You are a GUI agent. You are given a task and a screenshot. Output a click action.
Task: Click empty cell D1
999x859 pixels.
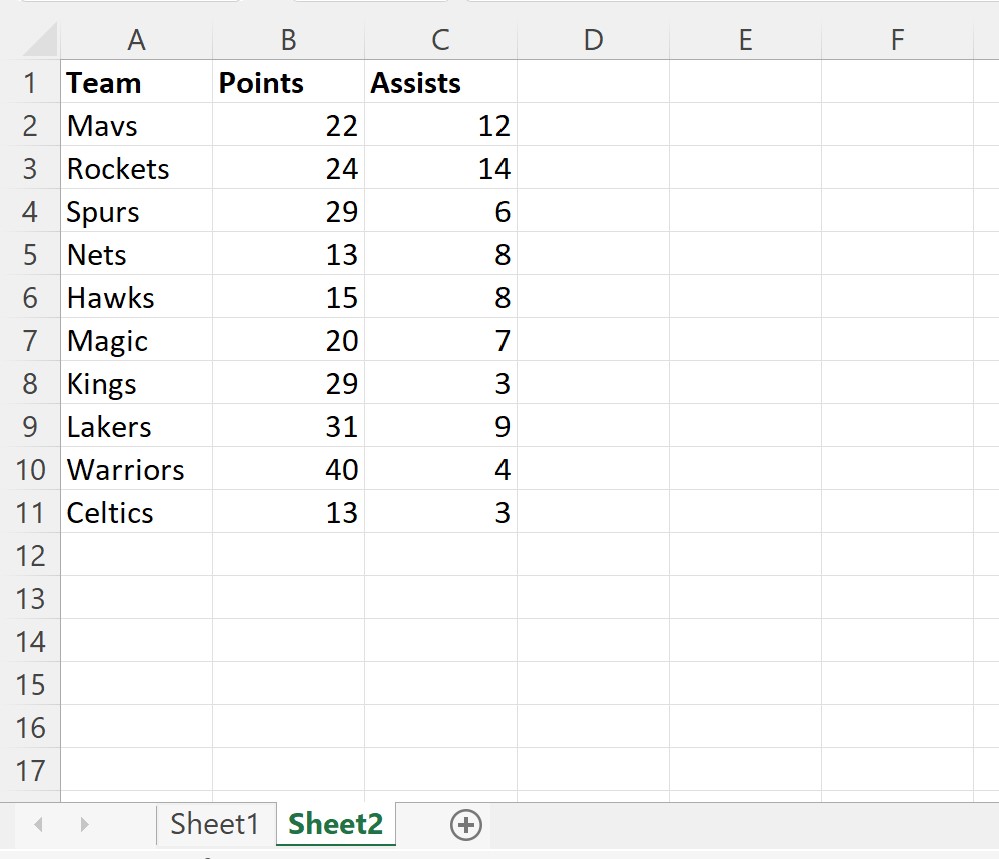pos(593,82)
